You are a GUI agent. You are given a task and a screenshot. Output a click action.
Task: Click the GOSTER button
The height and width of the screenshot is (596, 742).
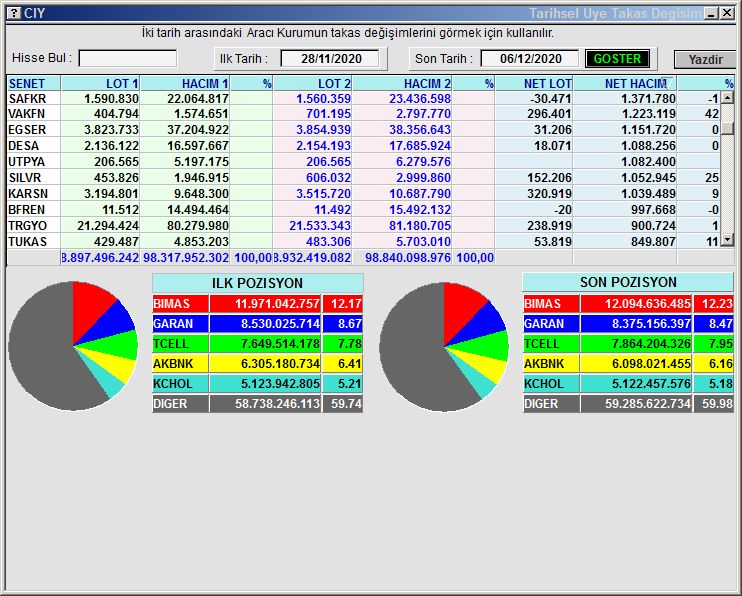tap(617, 59)
